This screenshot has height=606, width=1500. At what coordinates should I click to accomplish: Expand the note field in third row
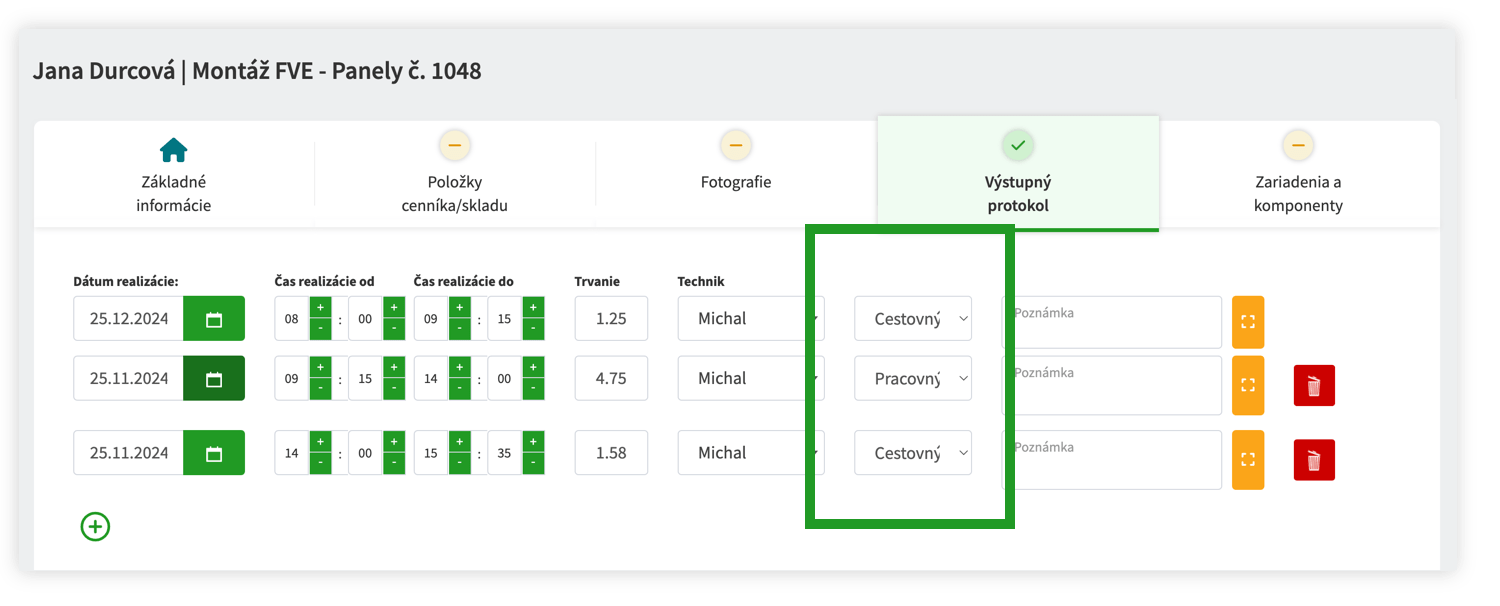pos(1248,460)
